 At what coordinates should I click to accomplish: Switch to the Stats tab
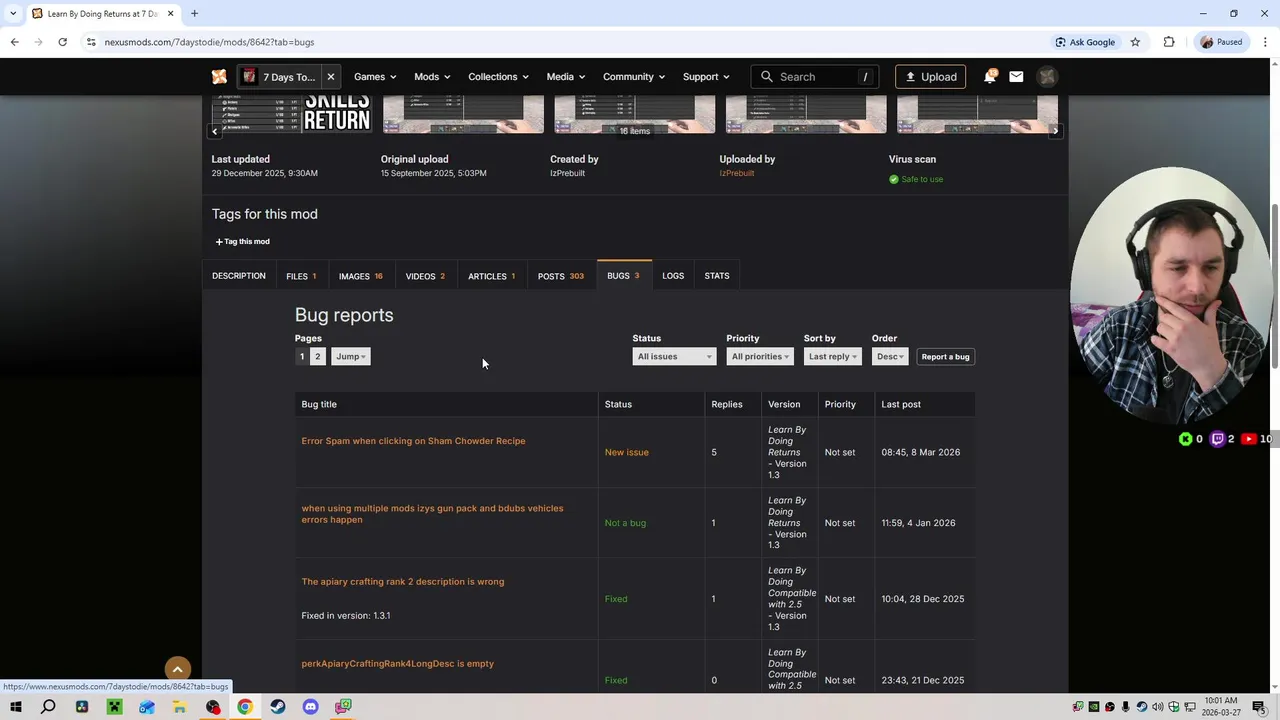coord(717,276)
